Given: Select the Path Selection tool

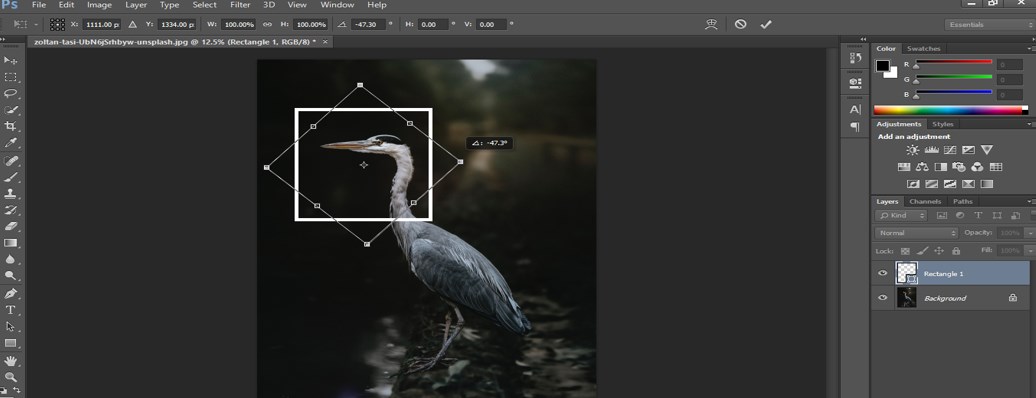Looking at the screenshot, I should point(11,327).
